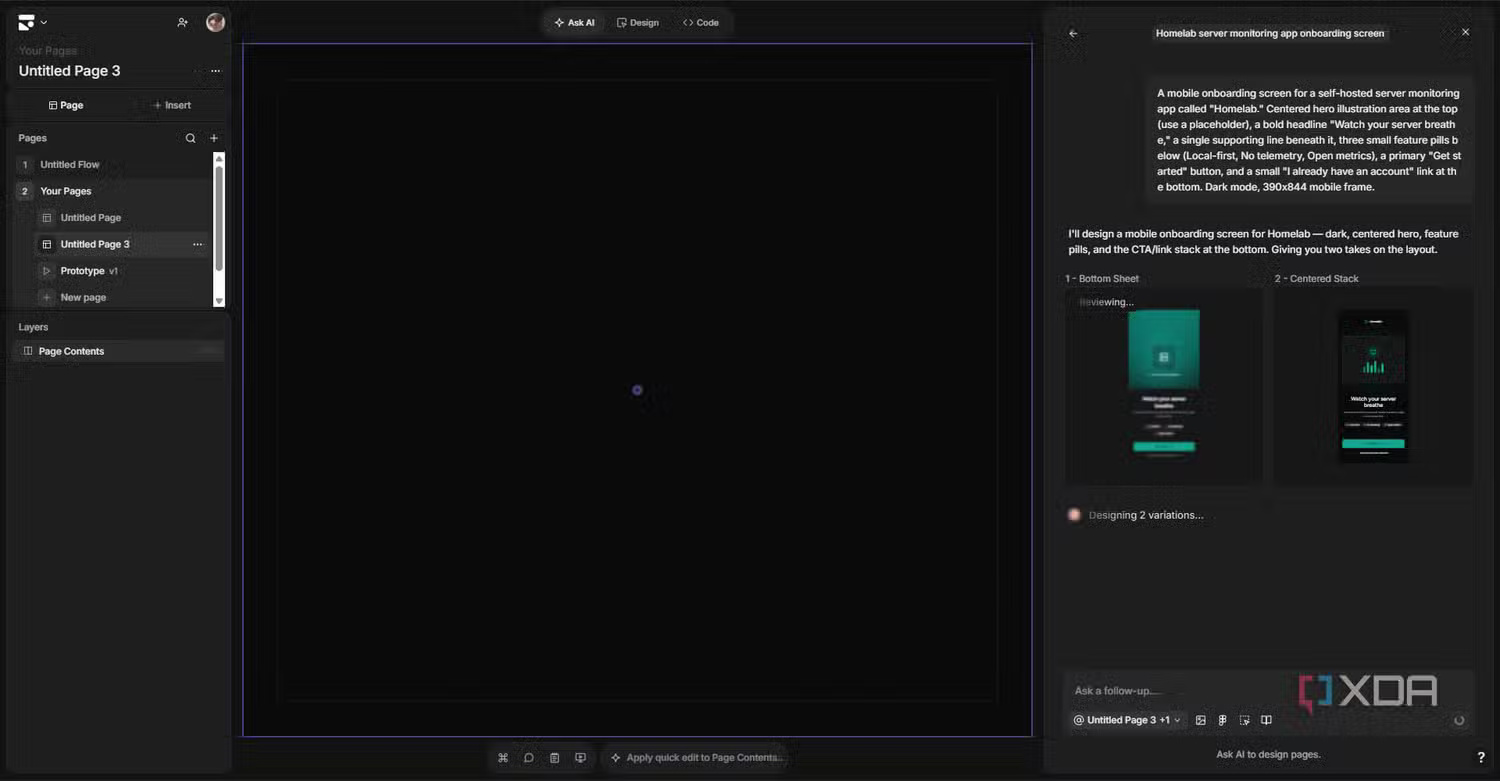The width and height of the screenshot is (1500, 781).
Task: Open comments via the speech bubble icon
Action: click(x=529, y=758)
